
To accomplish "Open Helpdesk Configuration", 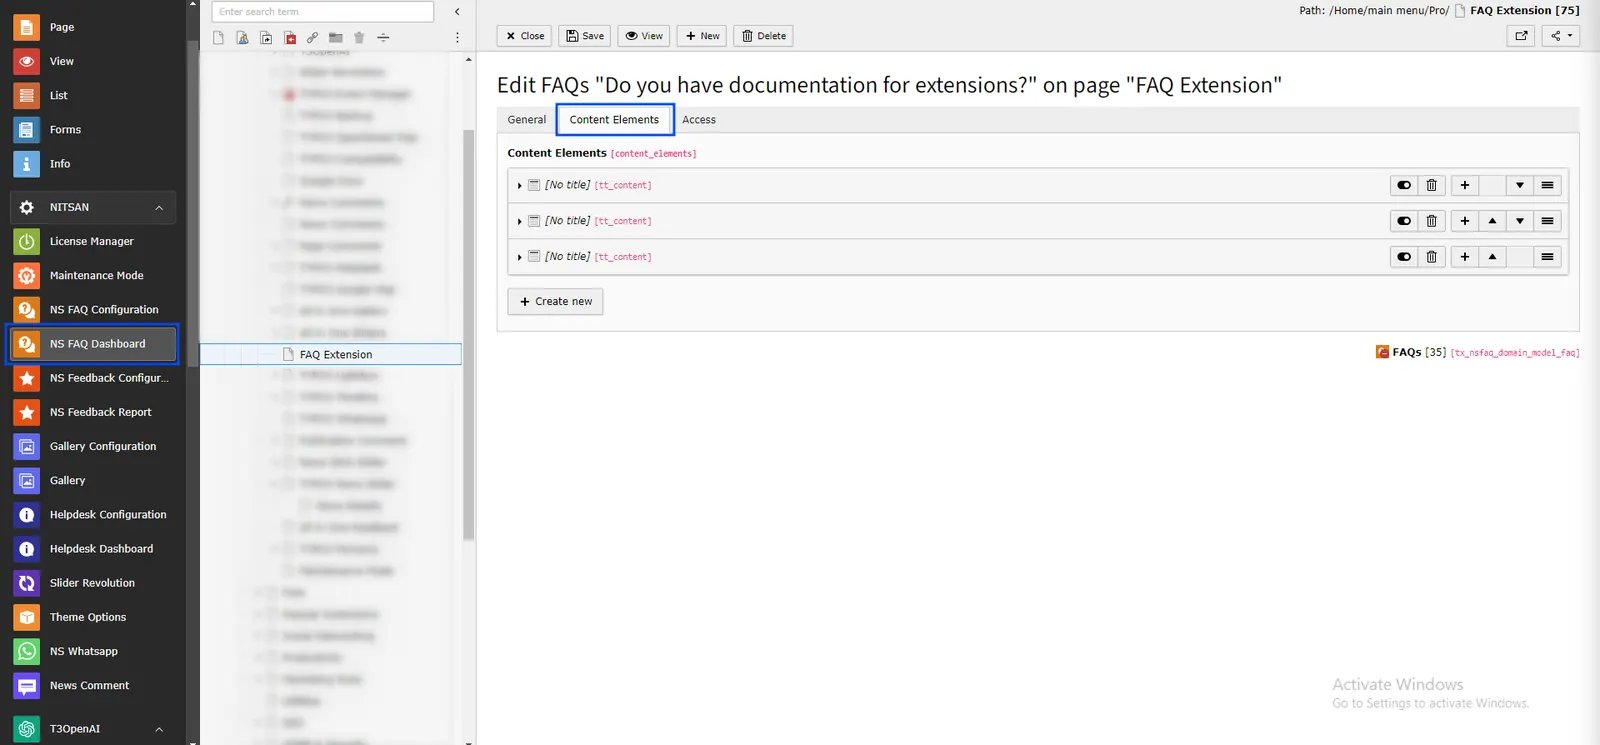I will pyautogui.click(x=92, y=514).
